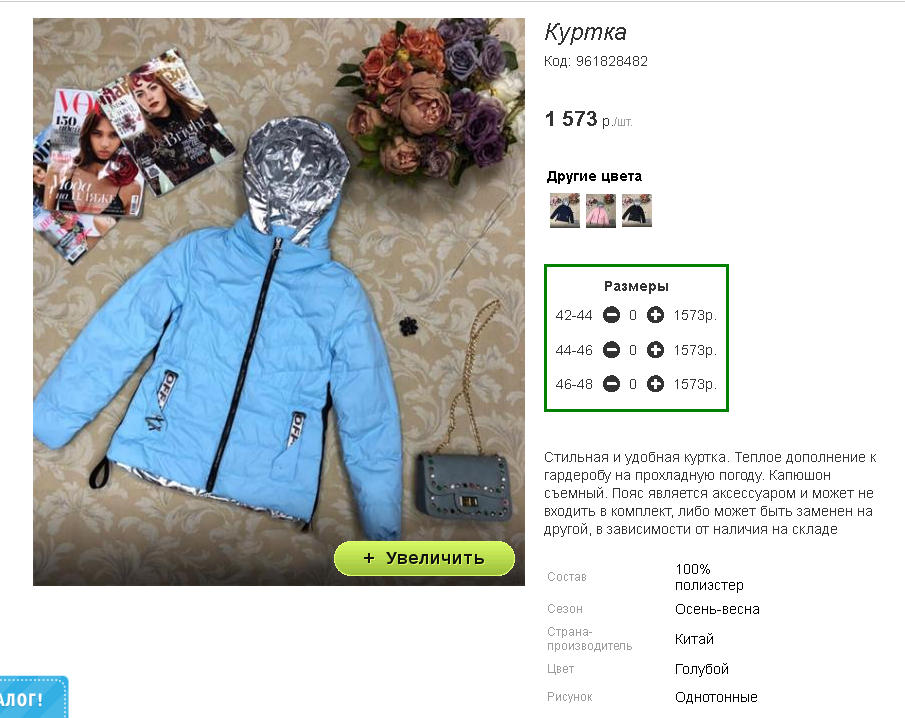The width and height of the screenshot is (905, 718).
Task: Click the quantity field for size 44-46
Action: (x=633, y=350)
